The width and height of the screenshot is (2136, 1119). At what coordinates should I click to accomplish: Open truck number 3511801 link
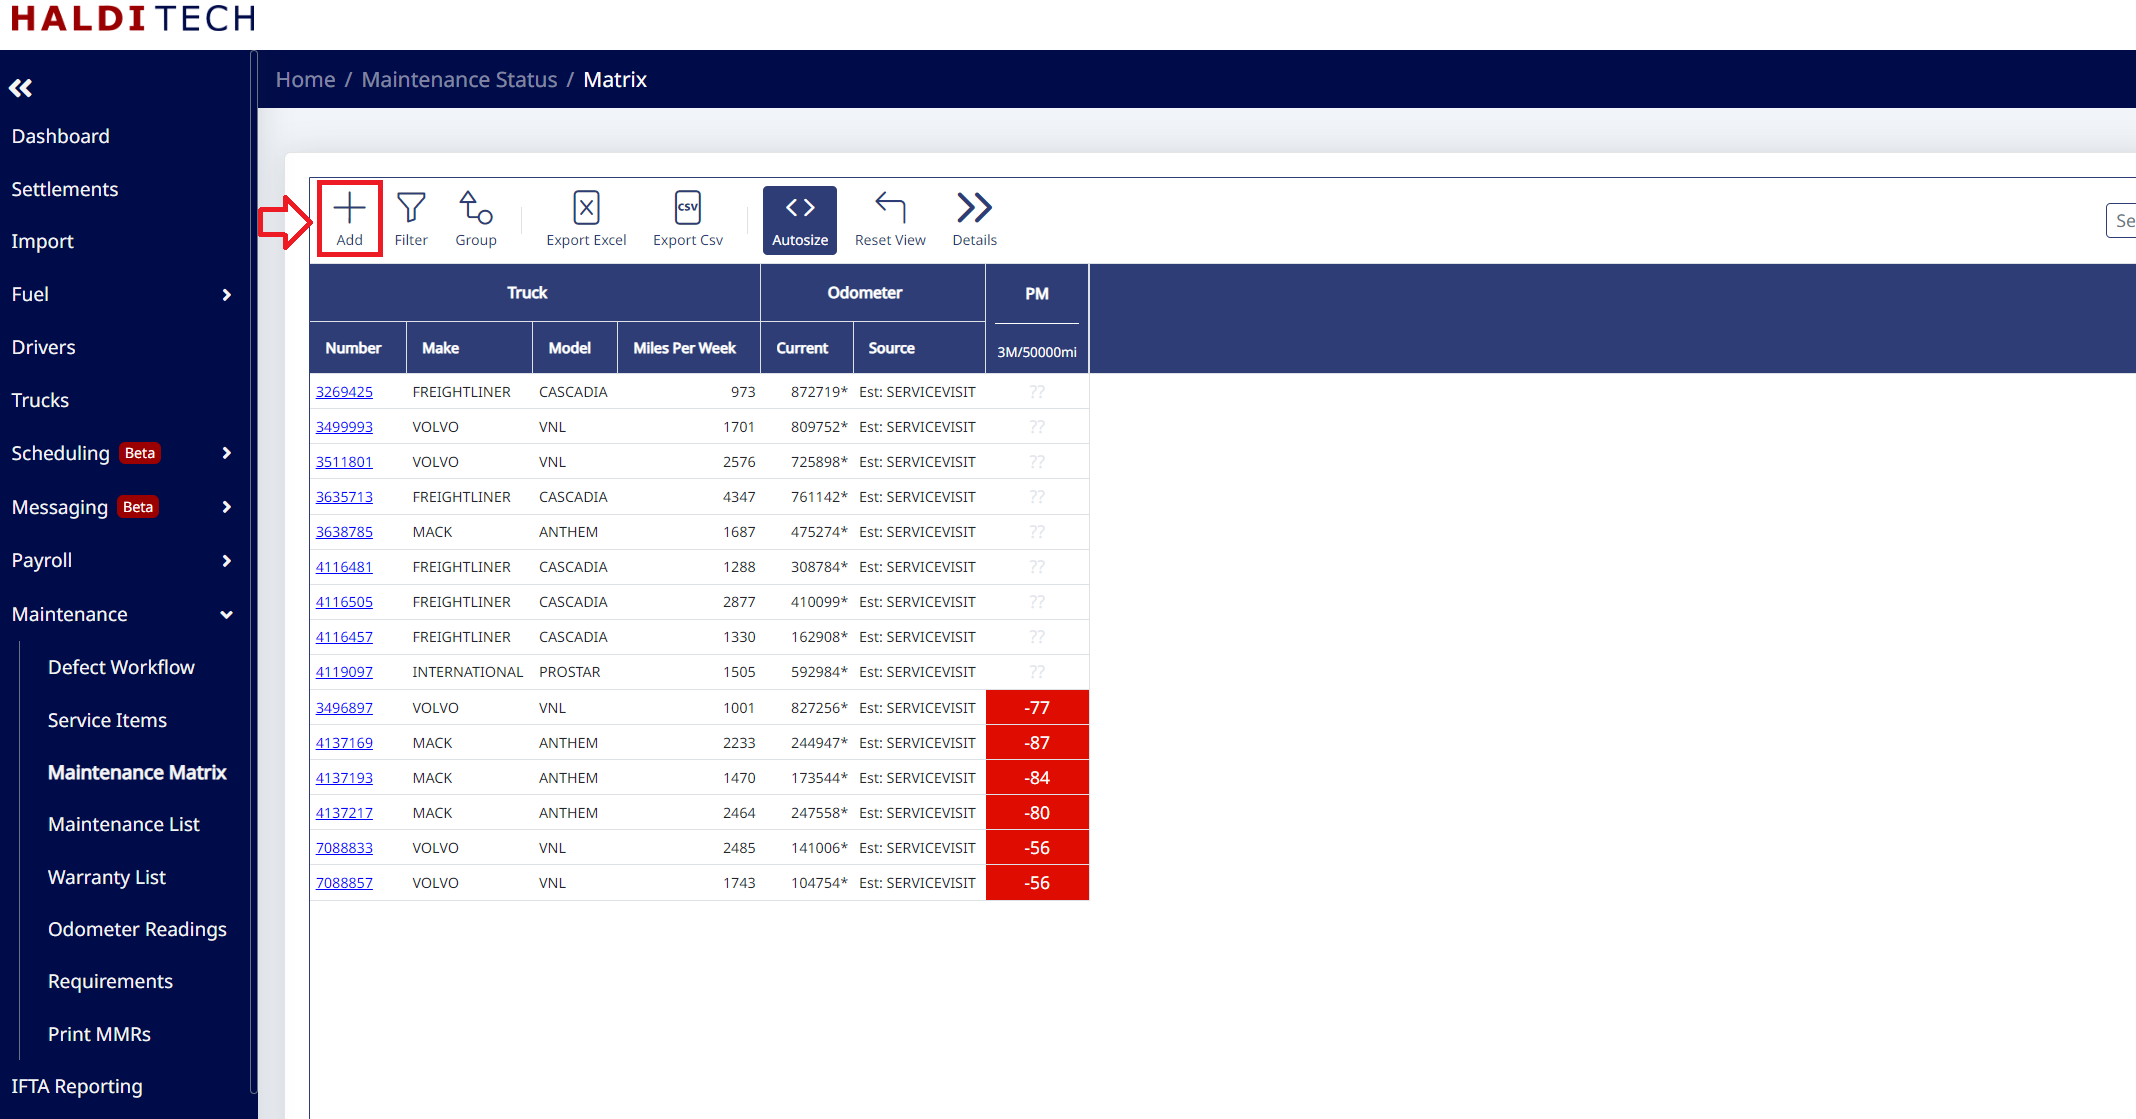[x=344, y=462]
